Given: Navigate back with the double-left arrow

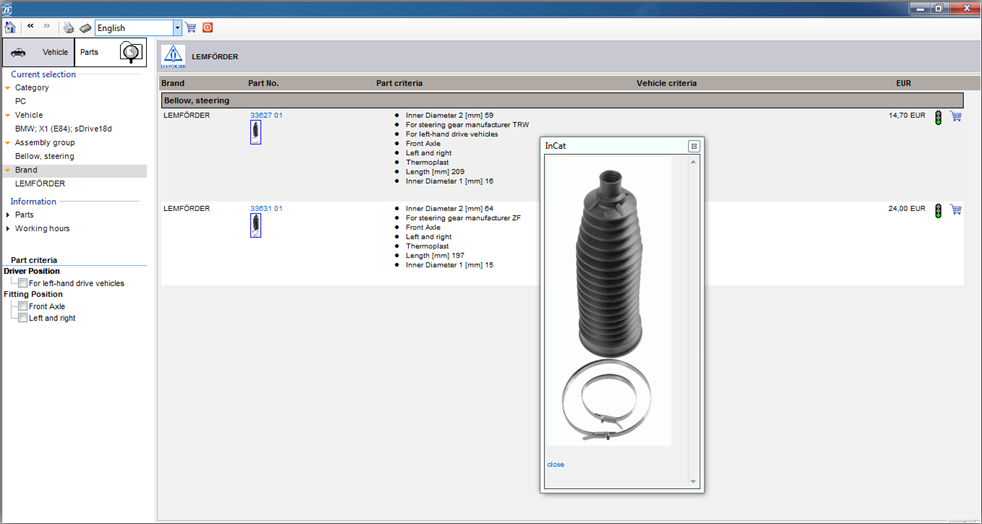Looking at the screenshot, I should coord(31,26).
